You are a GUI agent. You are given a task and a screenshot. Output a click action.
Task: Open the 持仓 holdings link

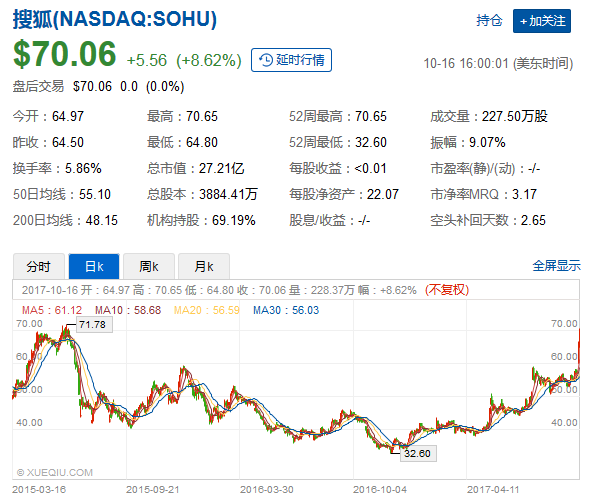pyautogui.click(x=489, y=21)
